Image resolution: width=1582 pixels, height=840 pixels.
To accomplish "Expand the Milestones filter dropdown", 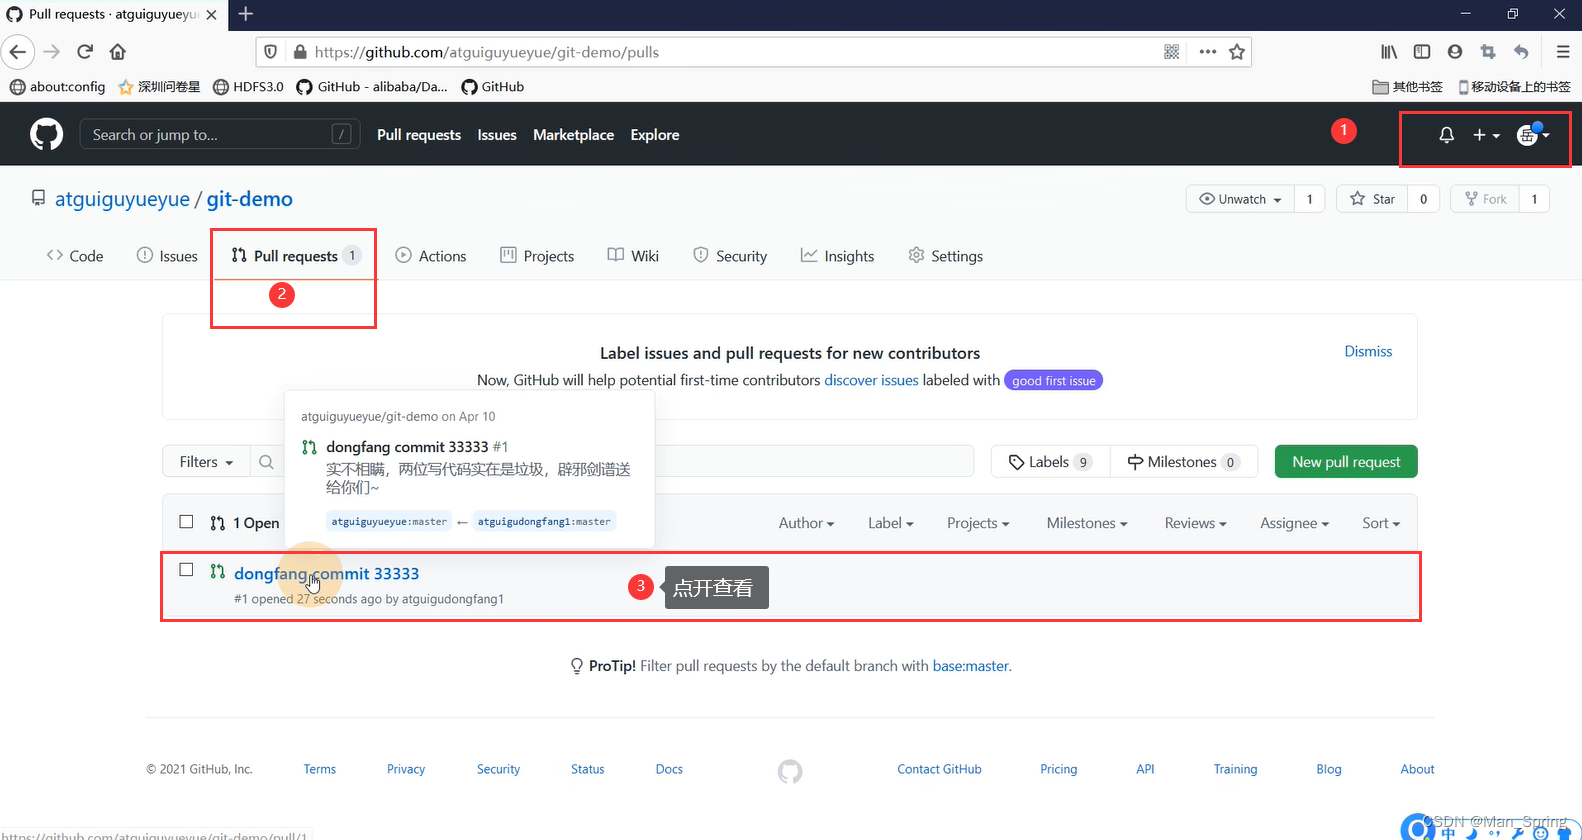I will (1087, 523).
